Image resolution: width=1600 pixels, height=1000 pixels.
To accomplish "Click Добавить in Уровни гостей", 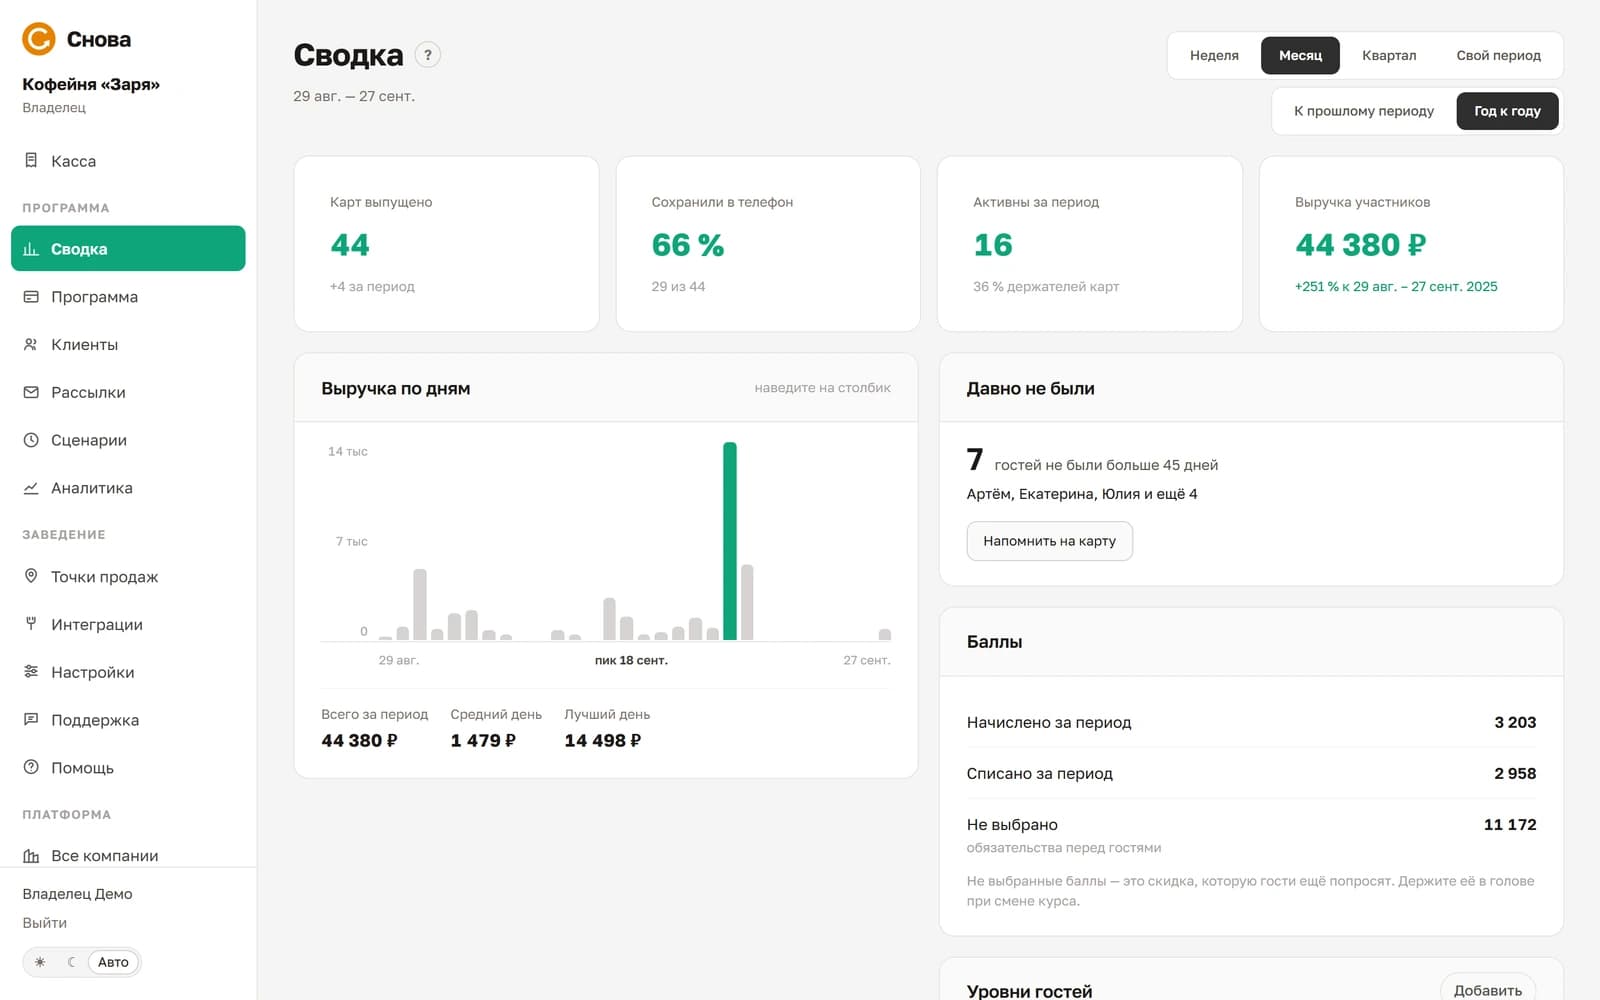I will pyautogui.click(x=1487, y=990).
